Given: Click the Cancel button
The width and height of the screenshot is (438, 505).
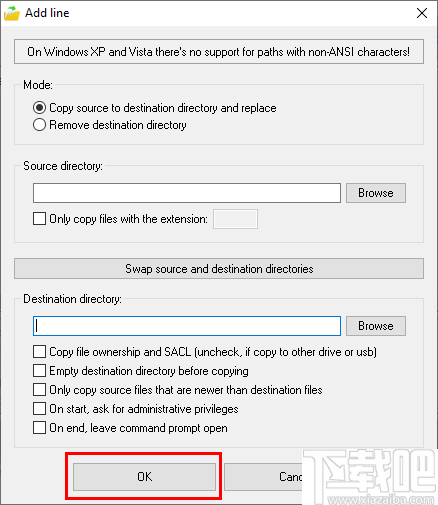Looking at the screenshot, I should [263, 476].
